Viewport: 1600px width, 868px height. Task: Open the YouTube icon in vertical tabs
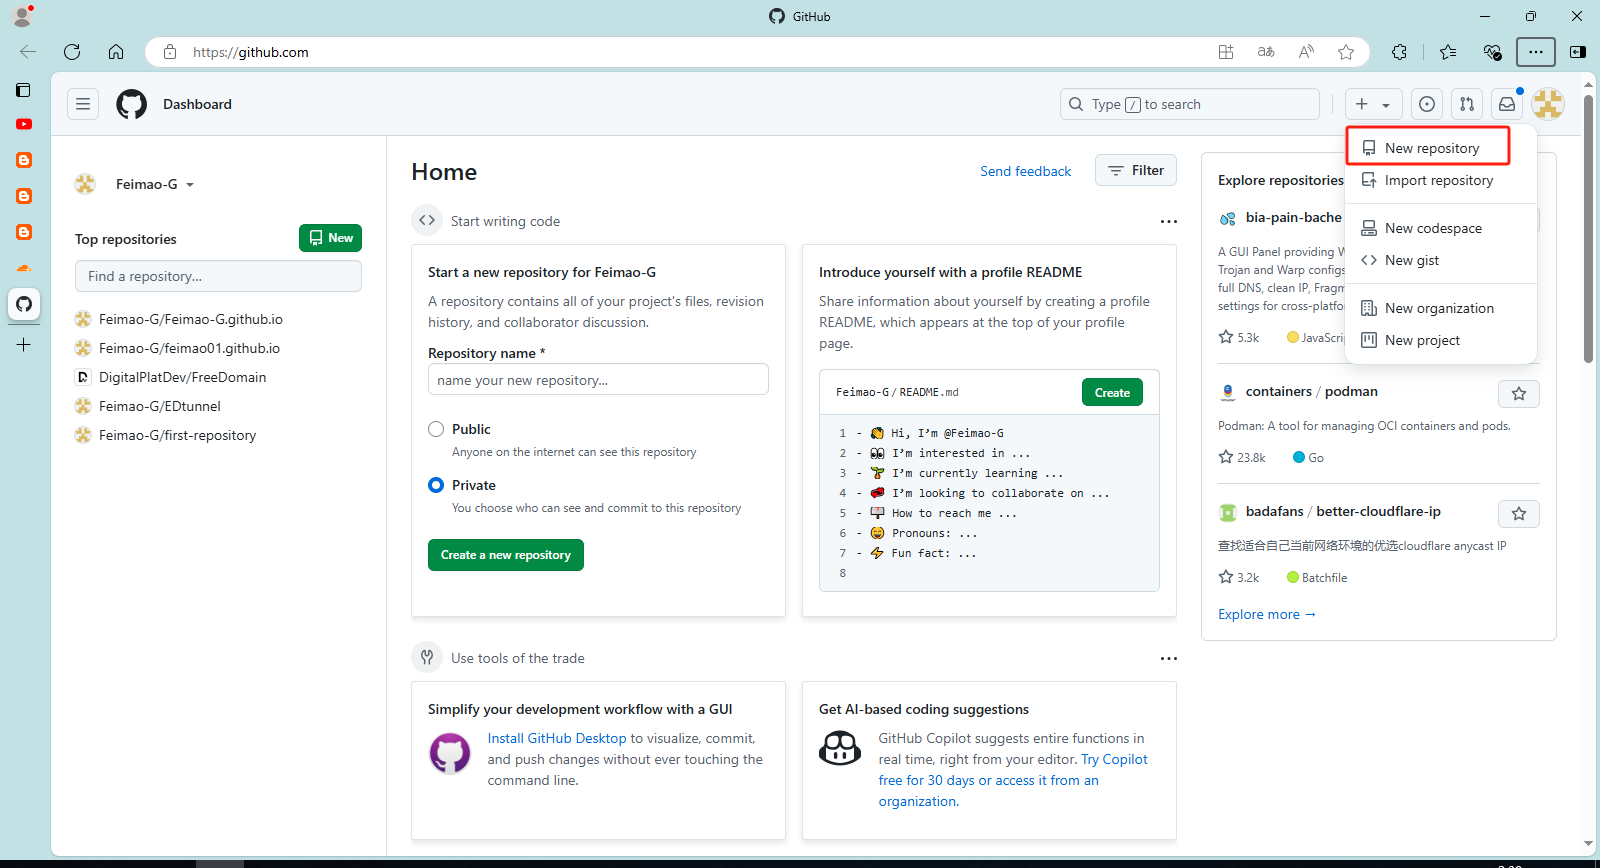pyautogui.click(x=24, y=124)
